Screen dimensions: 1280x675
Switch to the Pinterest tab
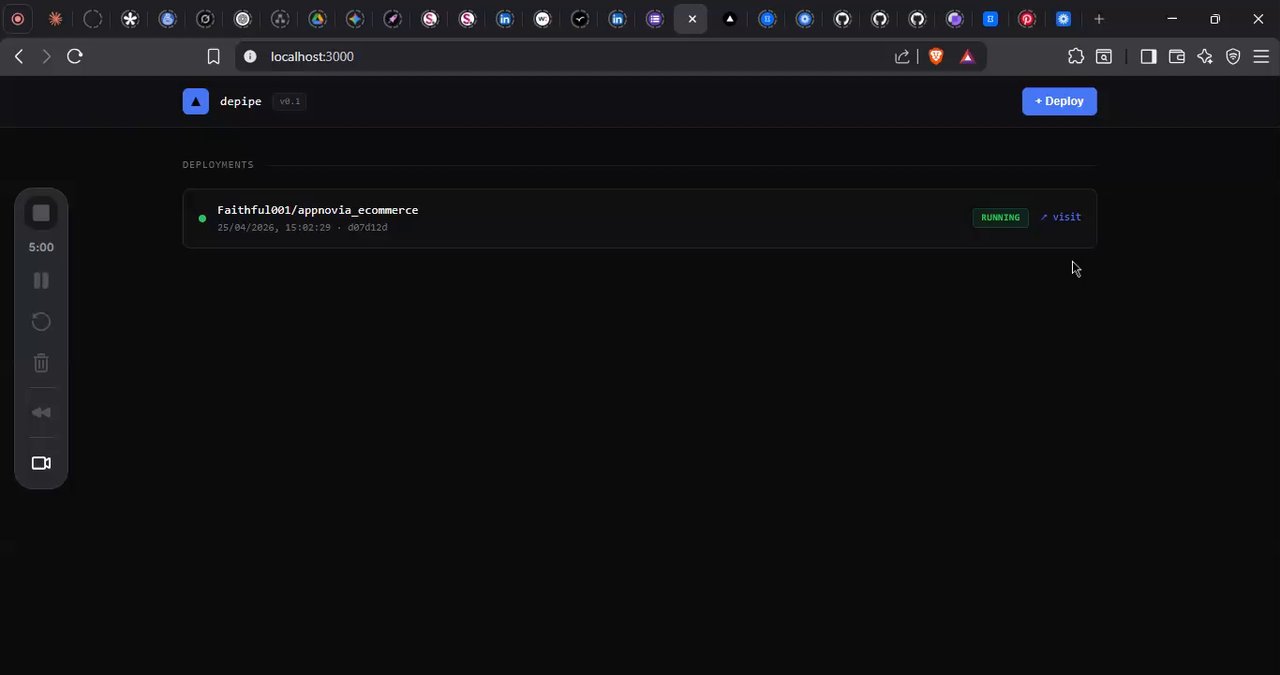[x=1027, y=19]
